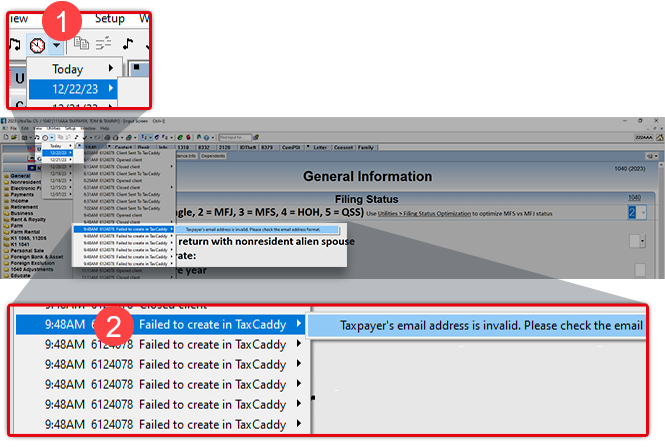Open the Window menu
This screenshot has width=665, height=447.
tap(88, 128)
